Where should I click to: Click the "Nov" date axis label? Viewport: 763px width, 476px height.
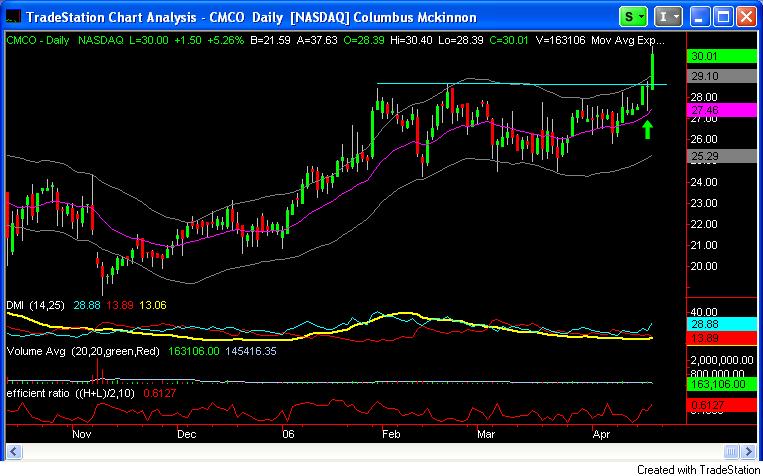click(82, 434)
